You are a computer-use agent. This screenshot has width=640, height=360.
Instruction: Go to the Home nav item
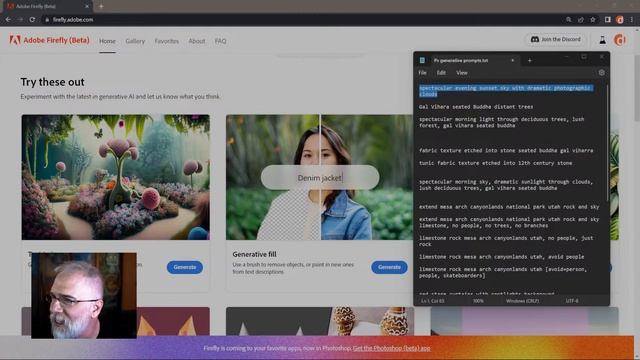(x=107, y=41)
